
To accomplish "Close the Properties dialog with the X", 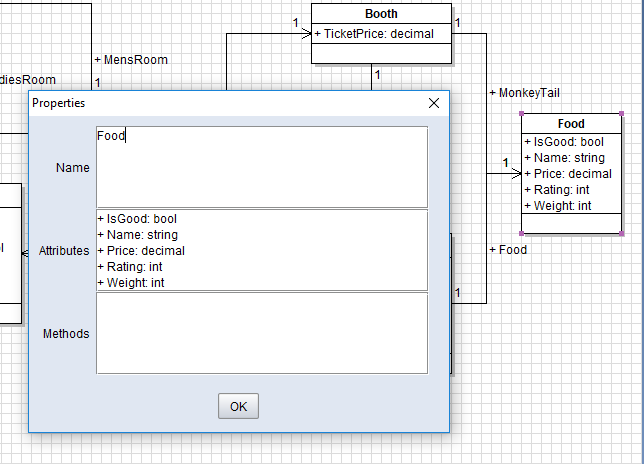I will [434, 103].
